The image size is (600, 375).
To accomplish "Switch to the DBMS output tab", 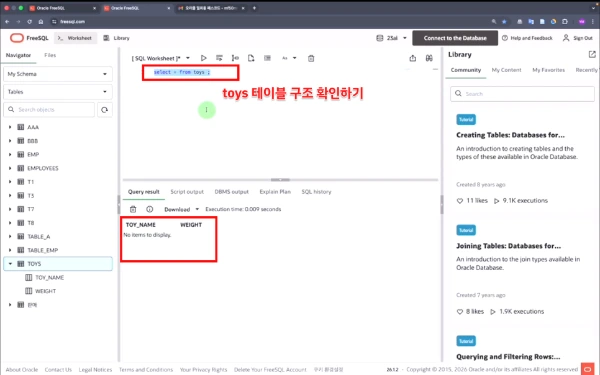I will tap(232, 192).
